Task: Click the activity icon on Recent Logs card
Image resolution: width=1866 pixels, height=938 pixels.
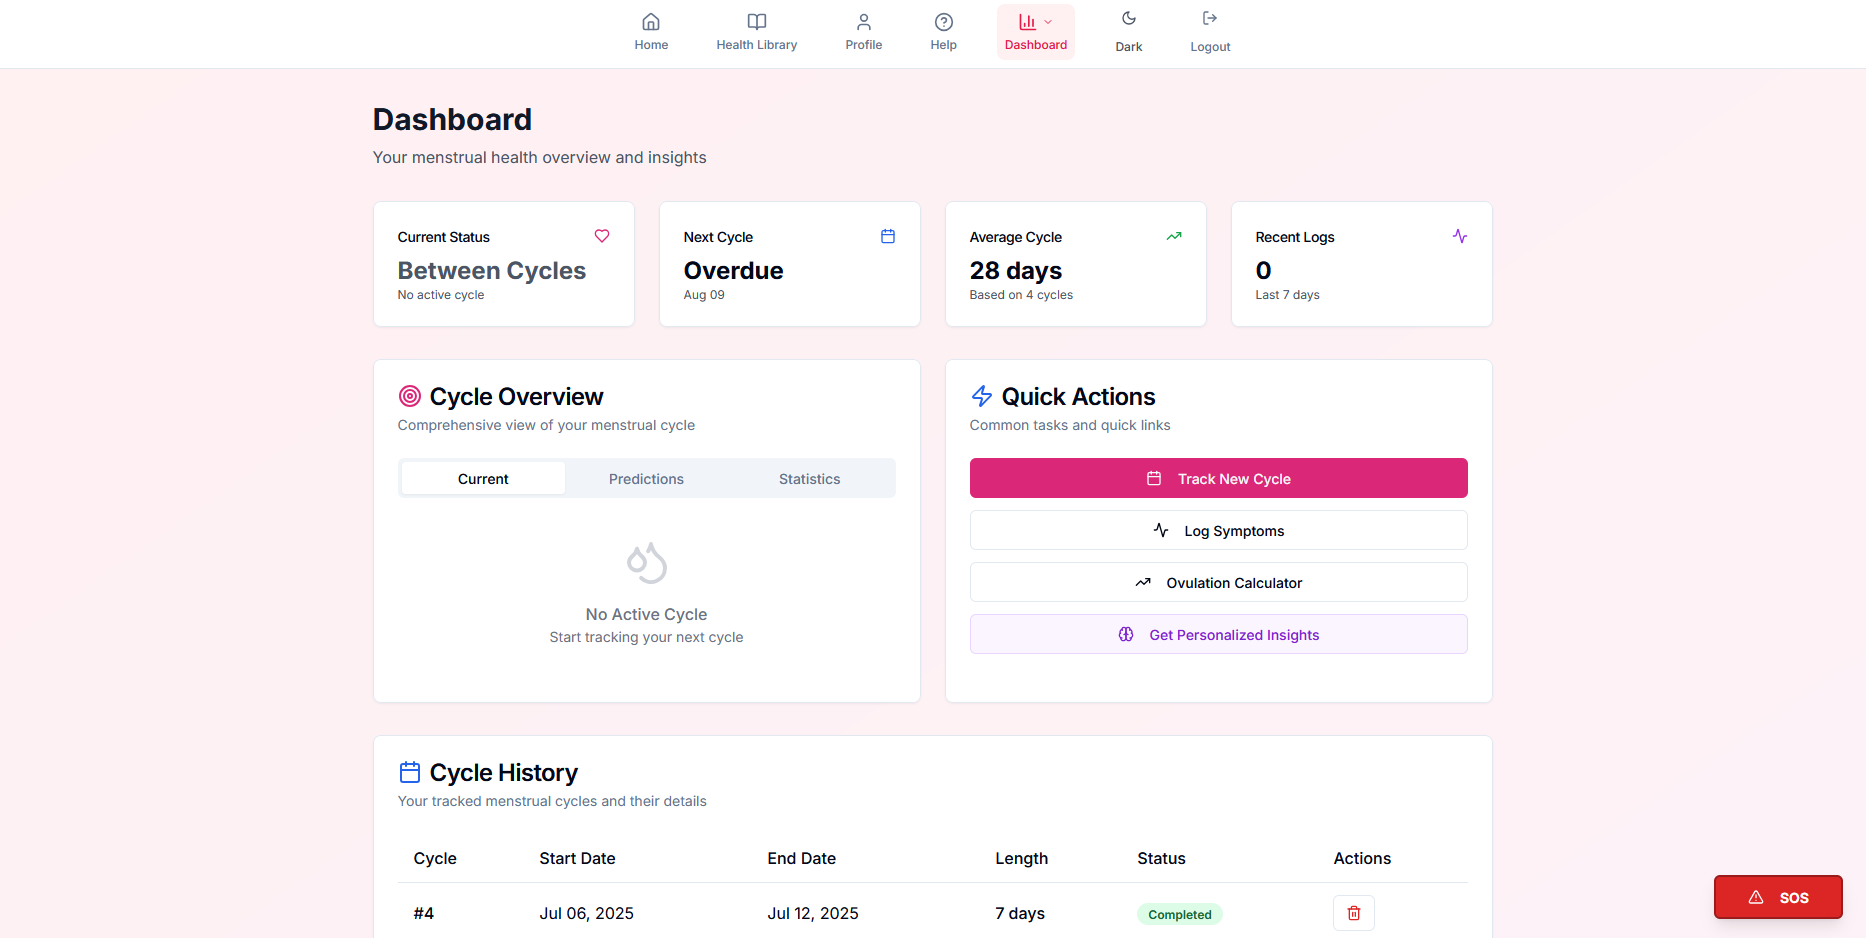Action: click(x=1460, y=236)
